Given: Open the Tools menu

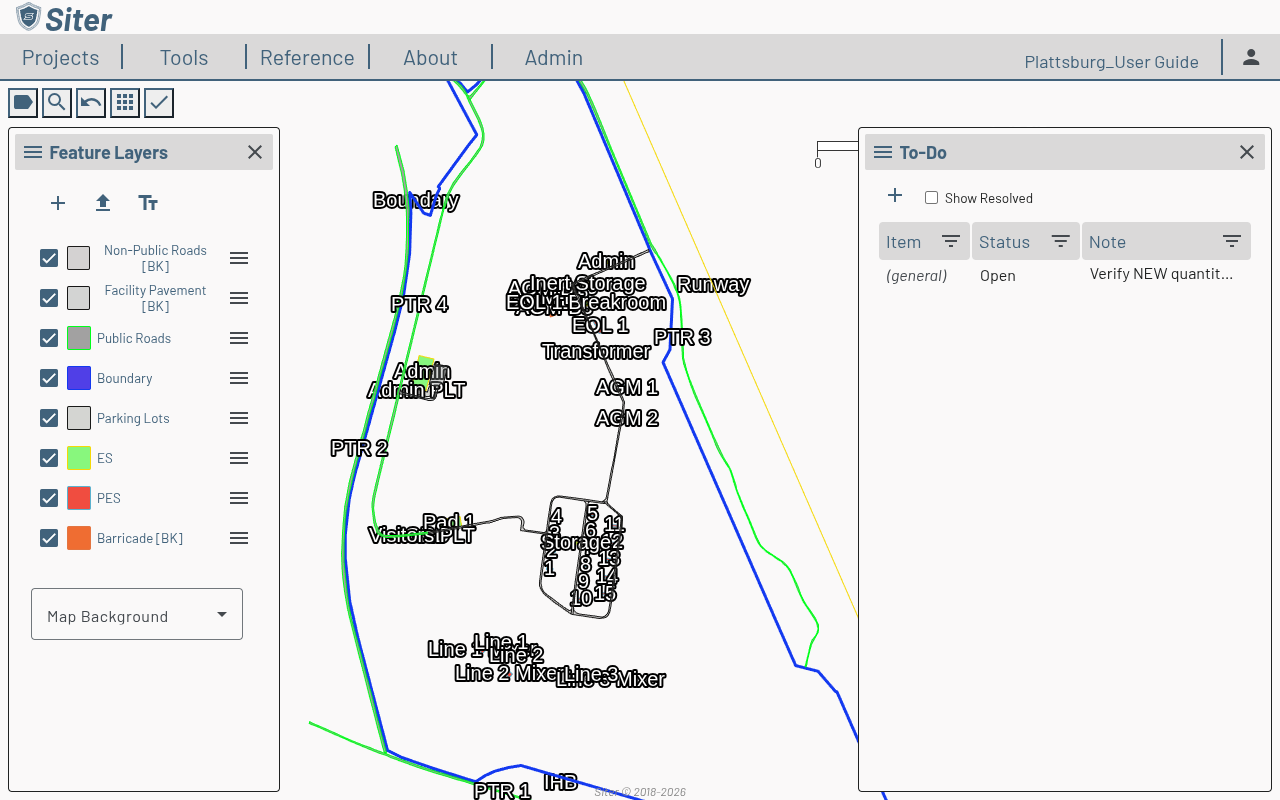Looking at the screenshot, I should tap(184, 57).
